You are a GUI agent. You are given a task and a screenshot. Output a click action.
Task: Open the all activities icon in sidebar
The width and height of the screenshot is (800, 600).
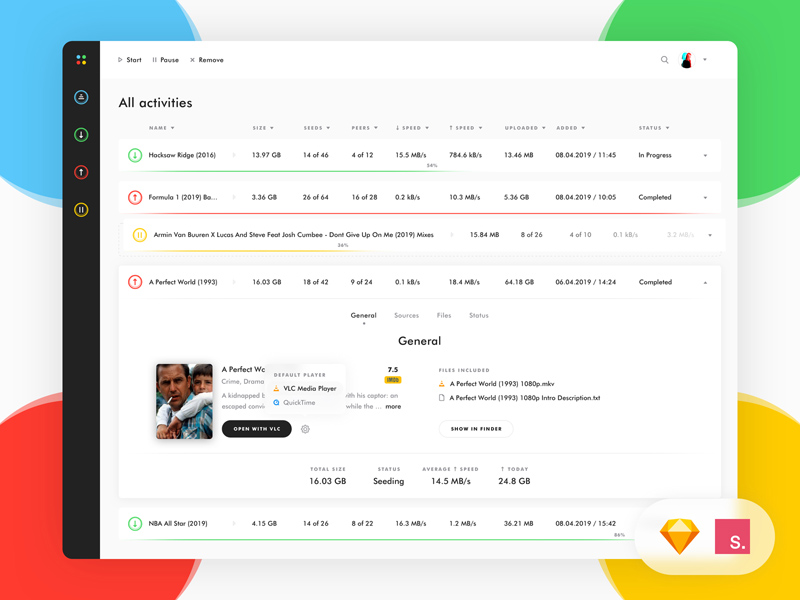(81, 97)
